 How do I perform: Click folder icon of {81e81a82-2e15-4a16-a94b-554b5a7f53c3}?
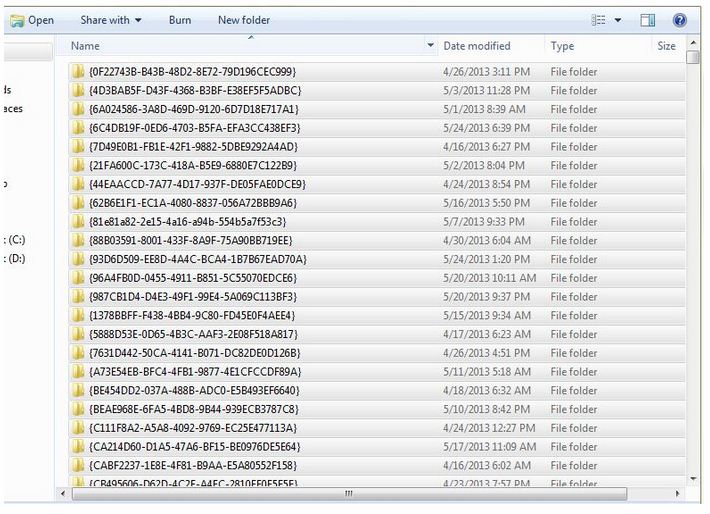pyautogui.click(x=78, y=222)
